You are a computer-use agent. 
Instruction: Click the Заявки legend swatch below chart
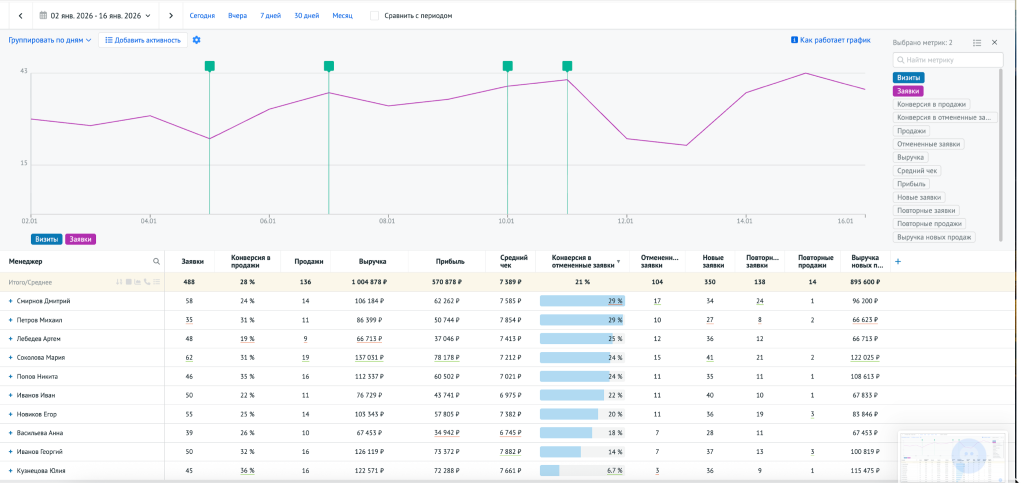click(x=80, y=239)
